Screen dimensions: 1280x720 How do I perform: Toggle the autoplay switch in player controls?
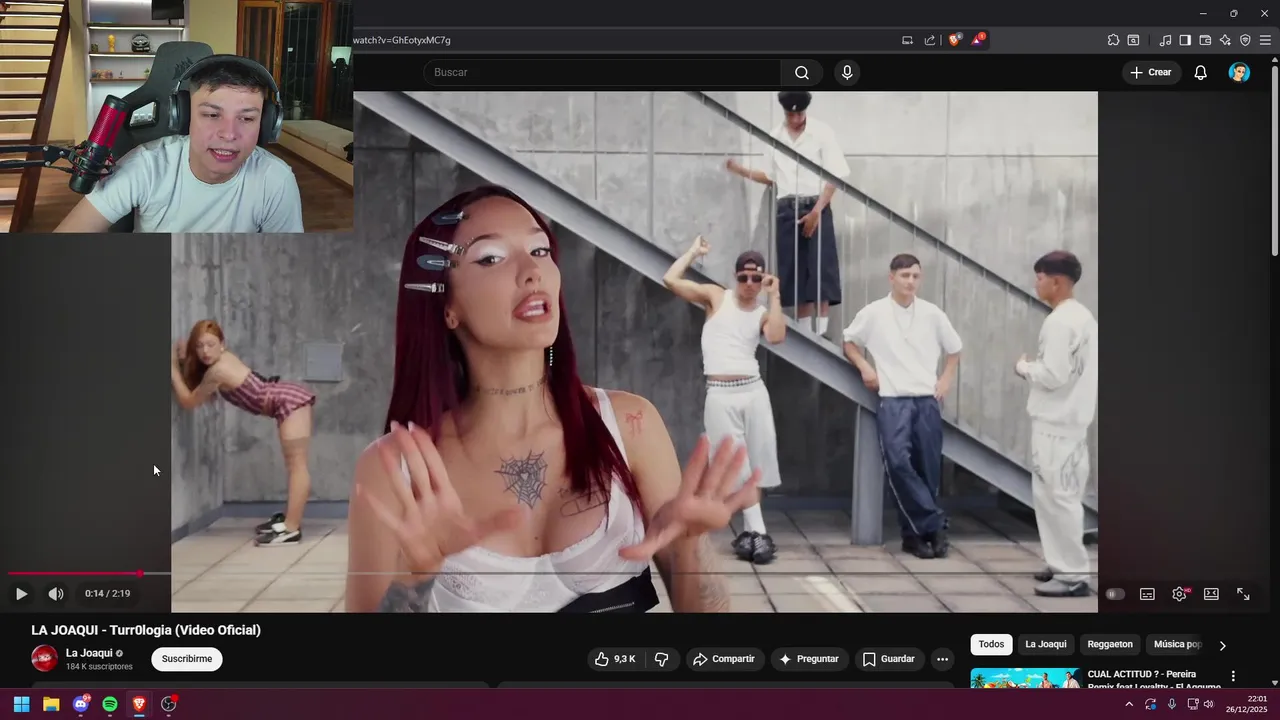(x=1115, y=594)
